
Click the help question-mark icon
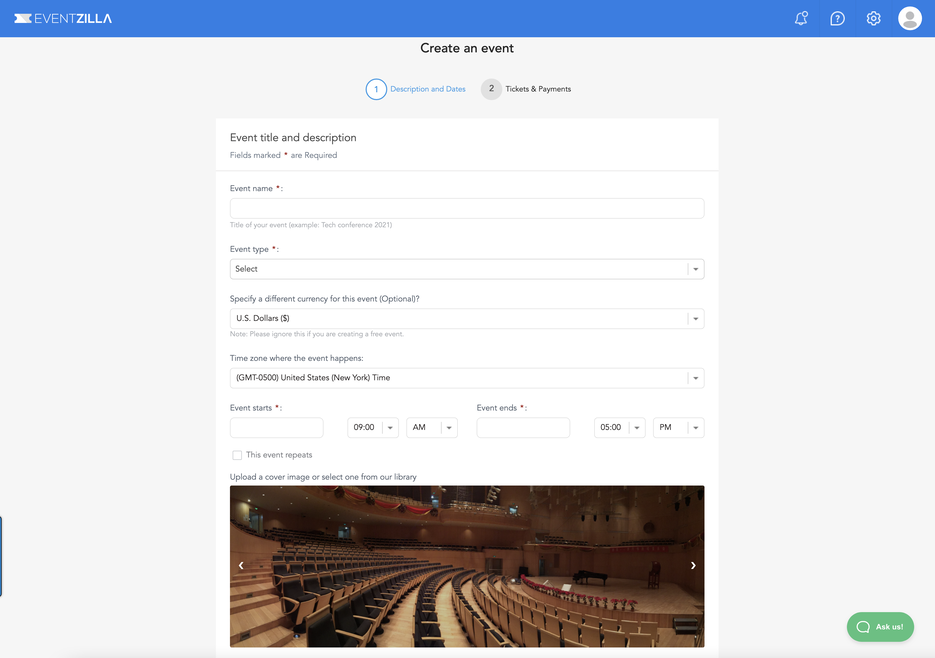(x=837, y=17)
